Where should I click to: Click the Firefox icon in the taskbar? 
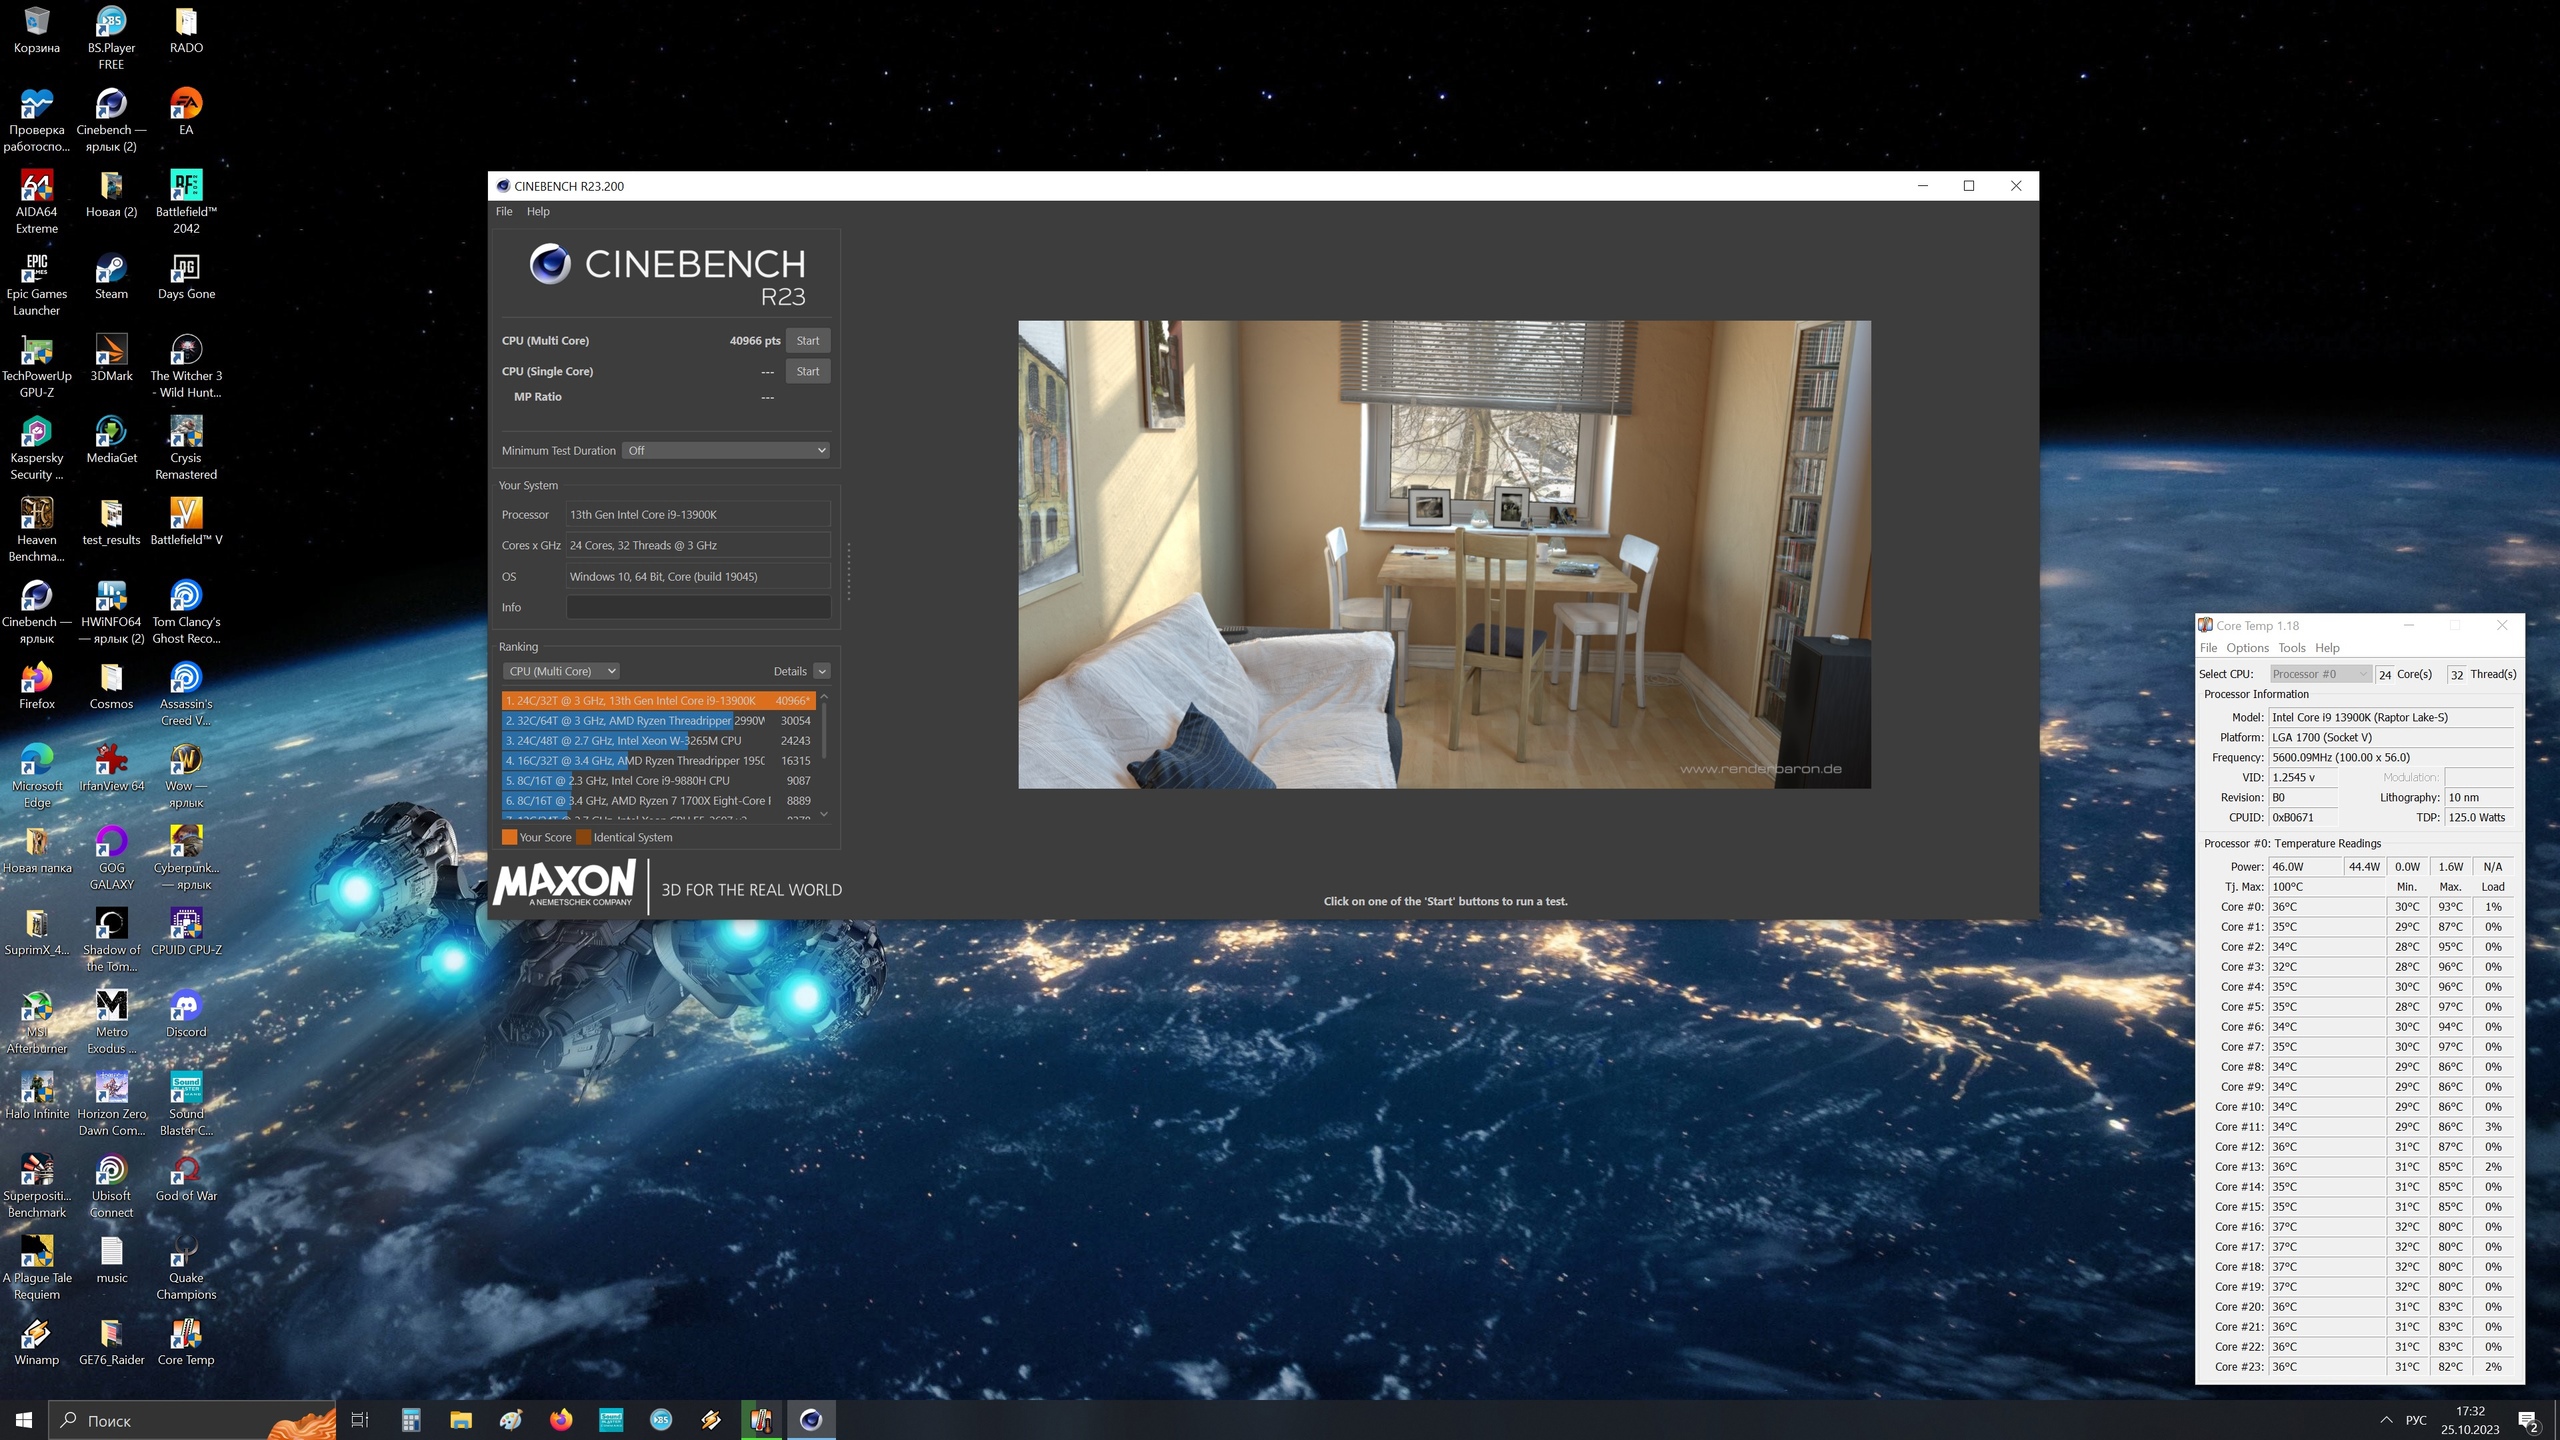(561, 1419)
